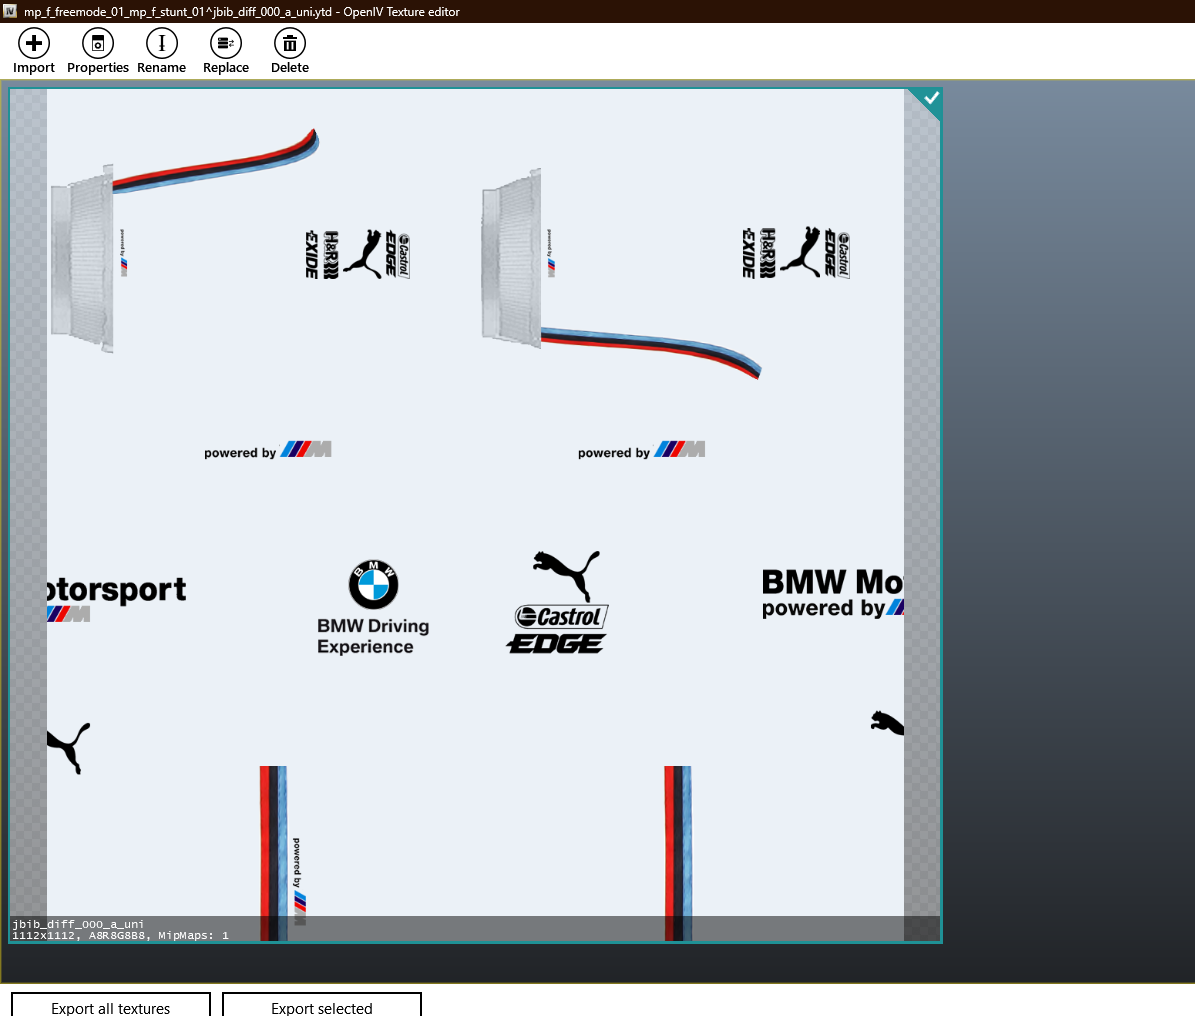This screenshot has height=1016, width=1195.
Task: Click the Import texture icon
Action: [34, 43]
